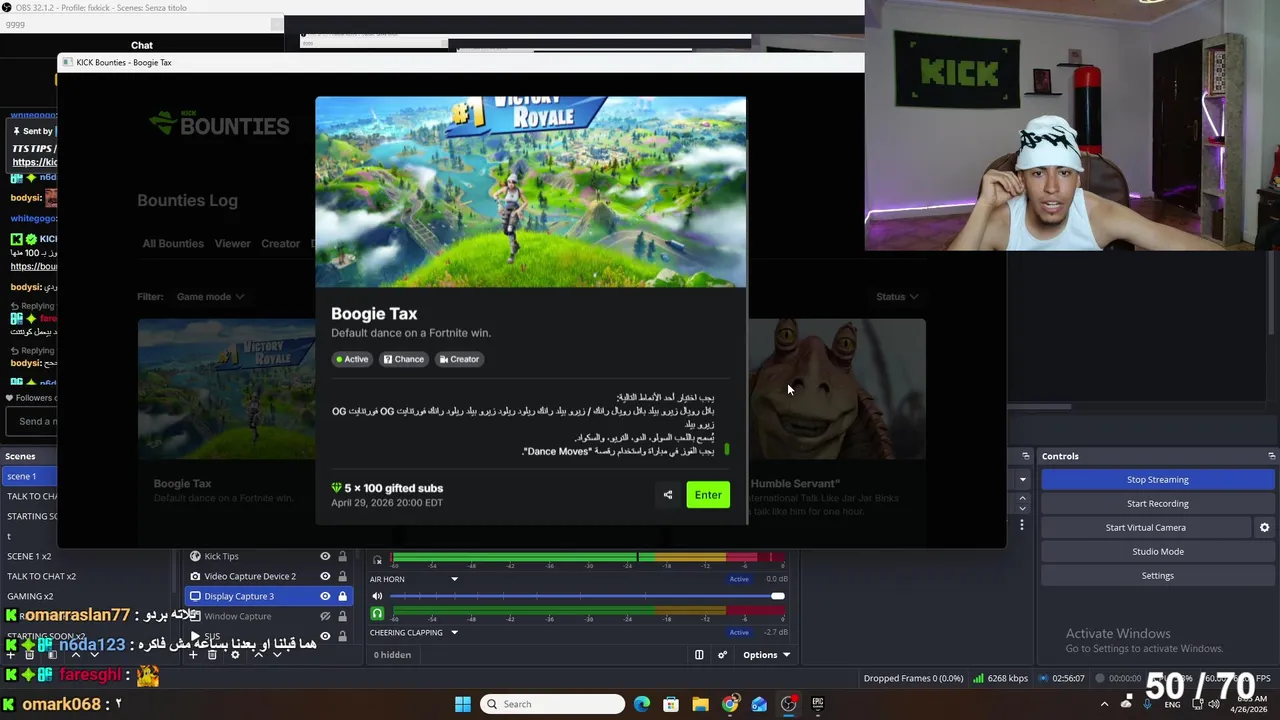
Task: Open scene filters icon in Scenes toolbar
Action: pos(54,655)
